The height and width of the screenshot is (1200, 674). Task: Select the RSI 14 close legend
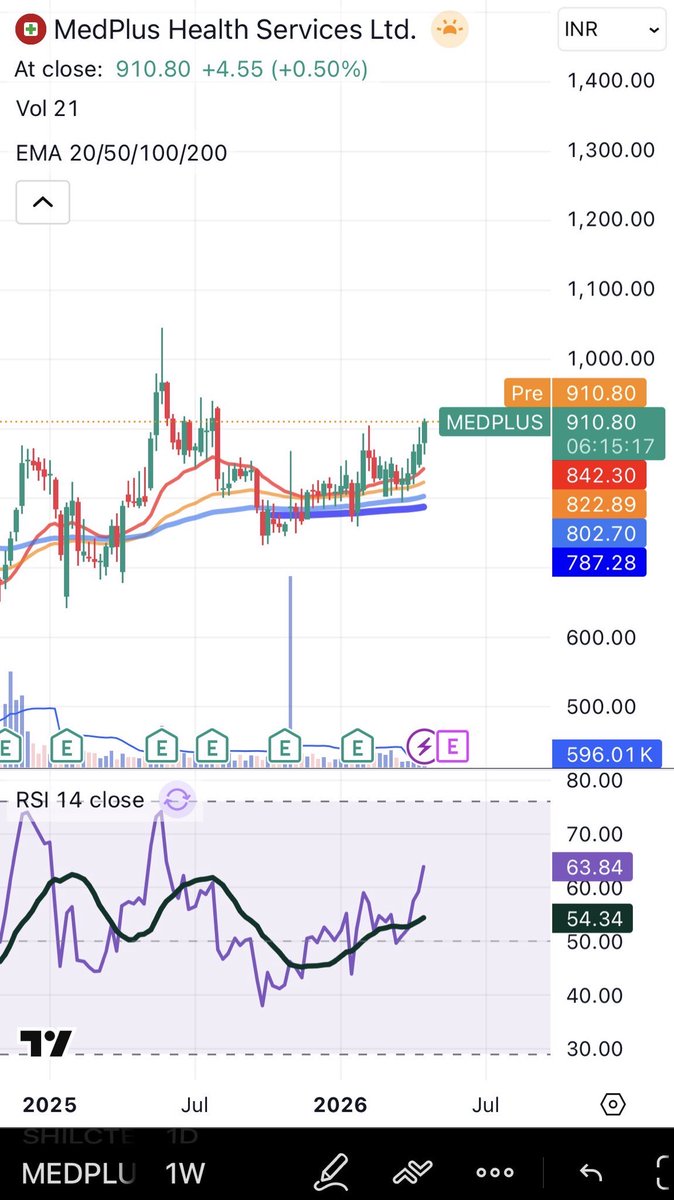[79, 800]
